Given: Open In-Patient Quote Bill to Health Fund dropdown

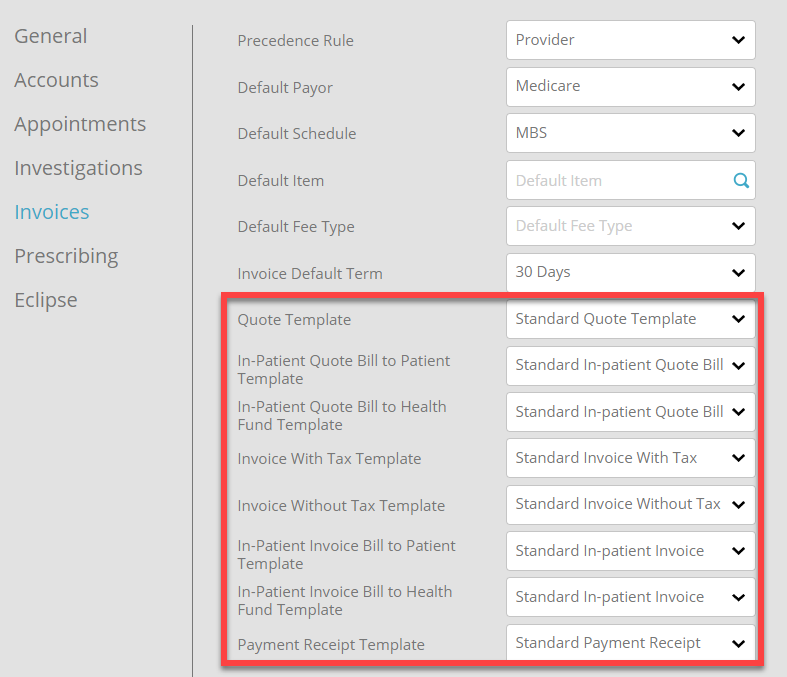Looking at the screenshot, I should 630,412.
